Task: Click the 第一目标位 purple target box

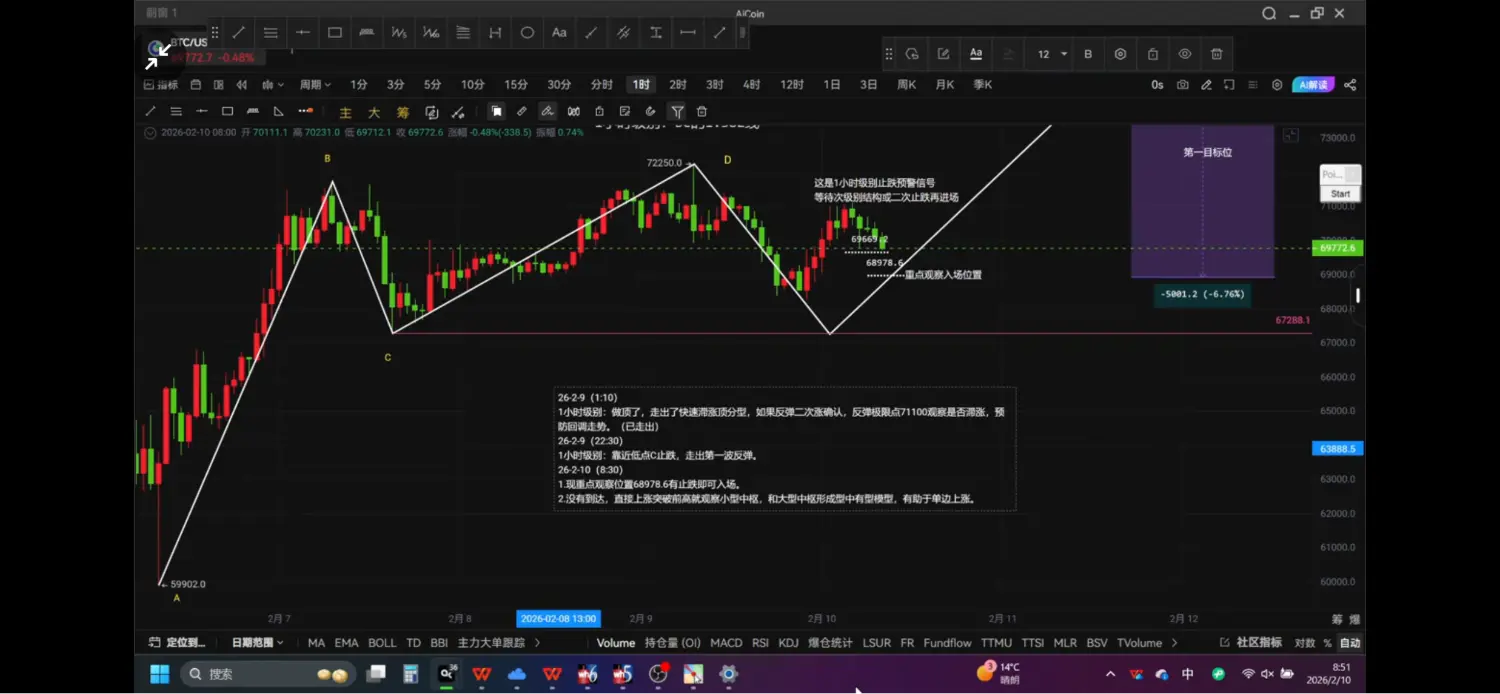Action: (x=1203, y=201)
